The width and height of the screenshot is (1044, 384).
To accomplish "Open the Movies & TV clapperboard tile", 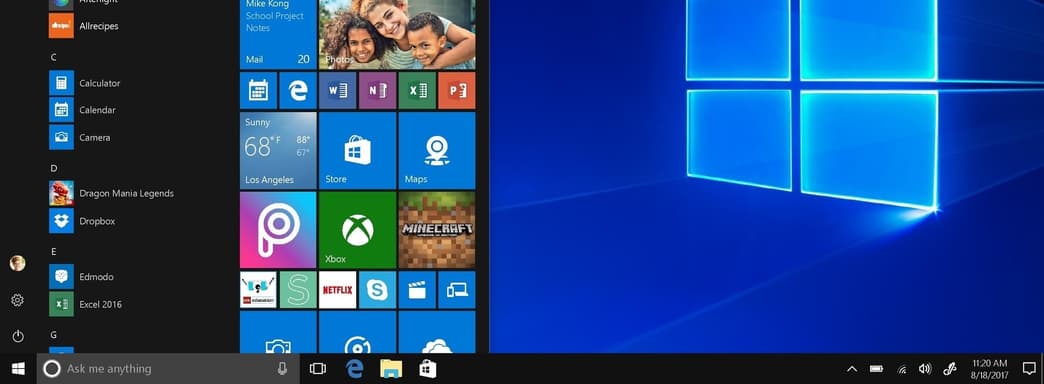I will pyautogui.click(x=417, y=289).
